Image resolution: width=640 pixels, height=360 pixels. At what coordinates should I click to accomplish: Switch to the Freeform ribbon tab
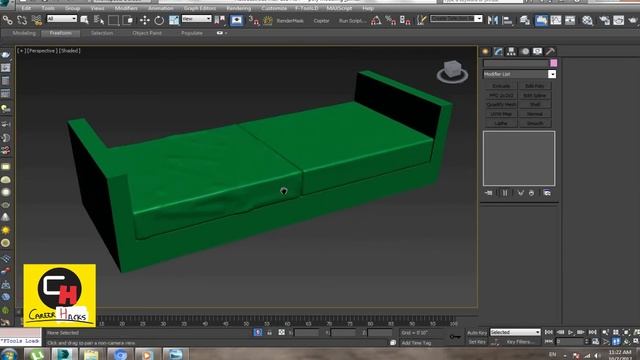click(x=60, y=33)
